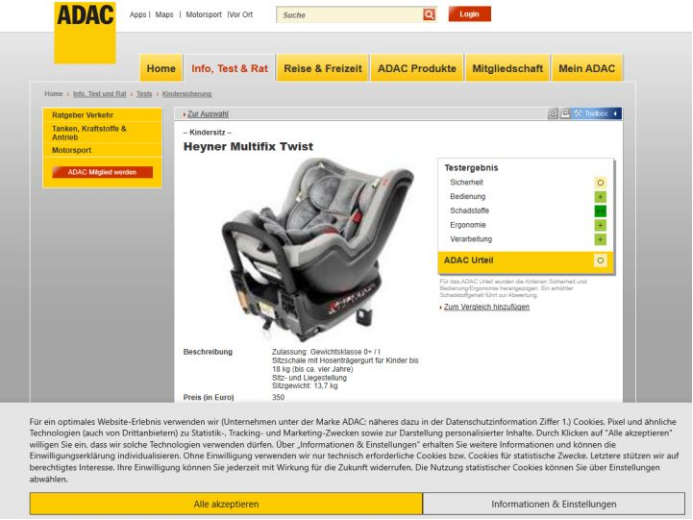The height and width of the screenshot is (520, 693).
Task: Click the ADAC logo
Action: (85, 33)
